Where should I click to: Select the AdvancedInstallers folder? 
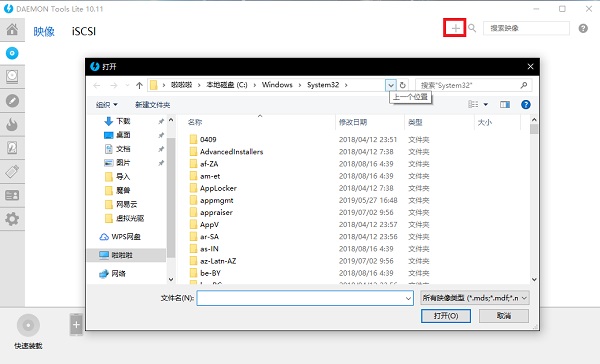(x=232, y=152)
